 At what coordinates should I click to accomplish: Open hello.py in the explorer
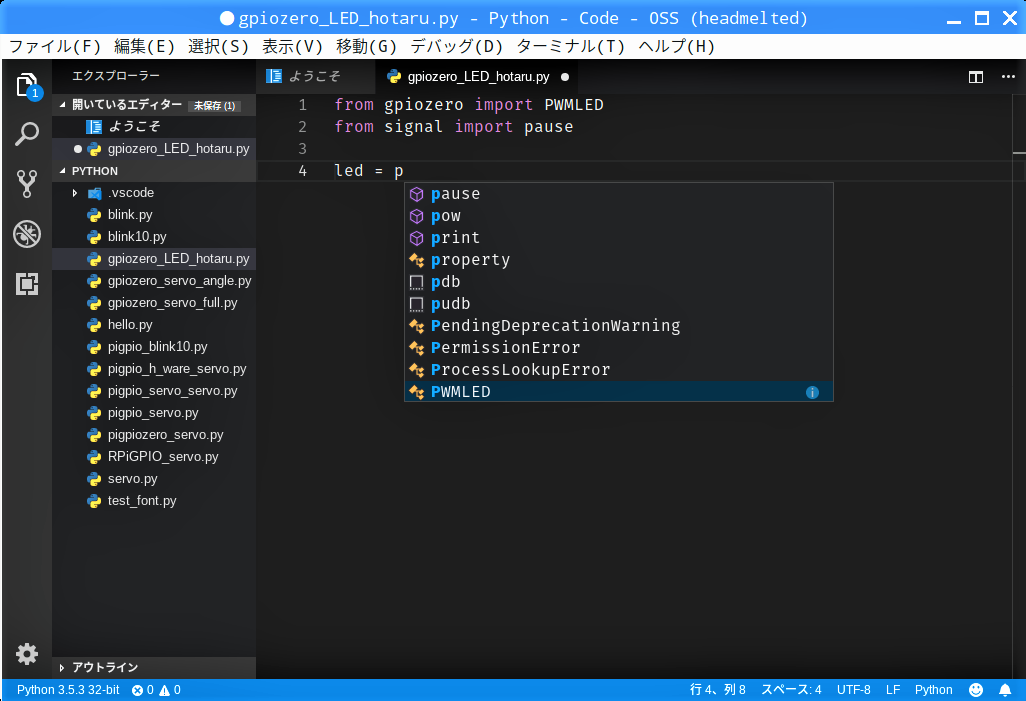(154, 325)
